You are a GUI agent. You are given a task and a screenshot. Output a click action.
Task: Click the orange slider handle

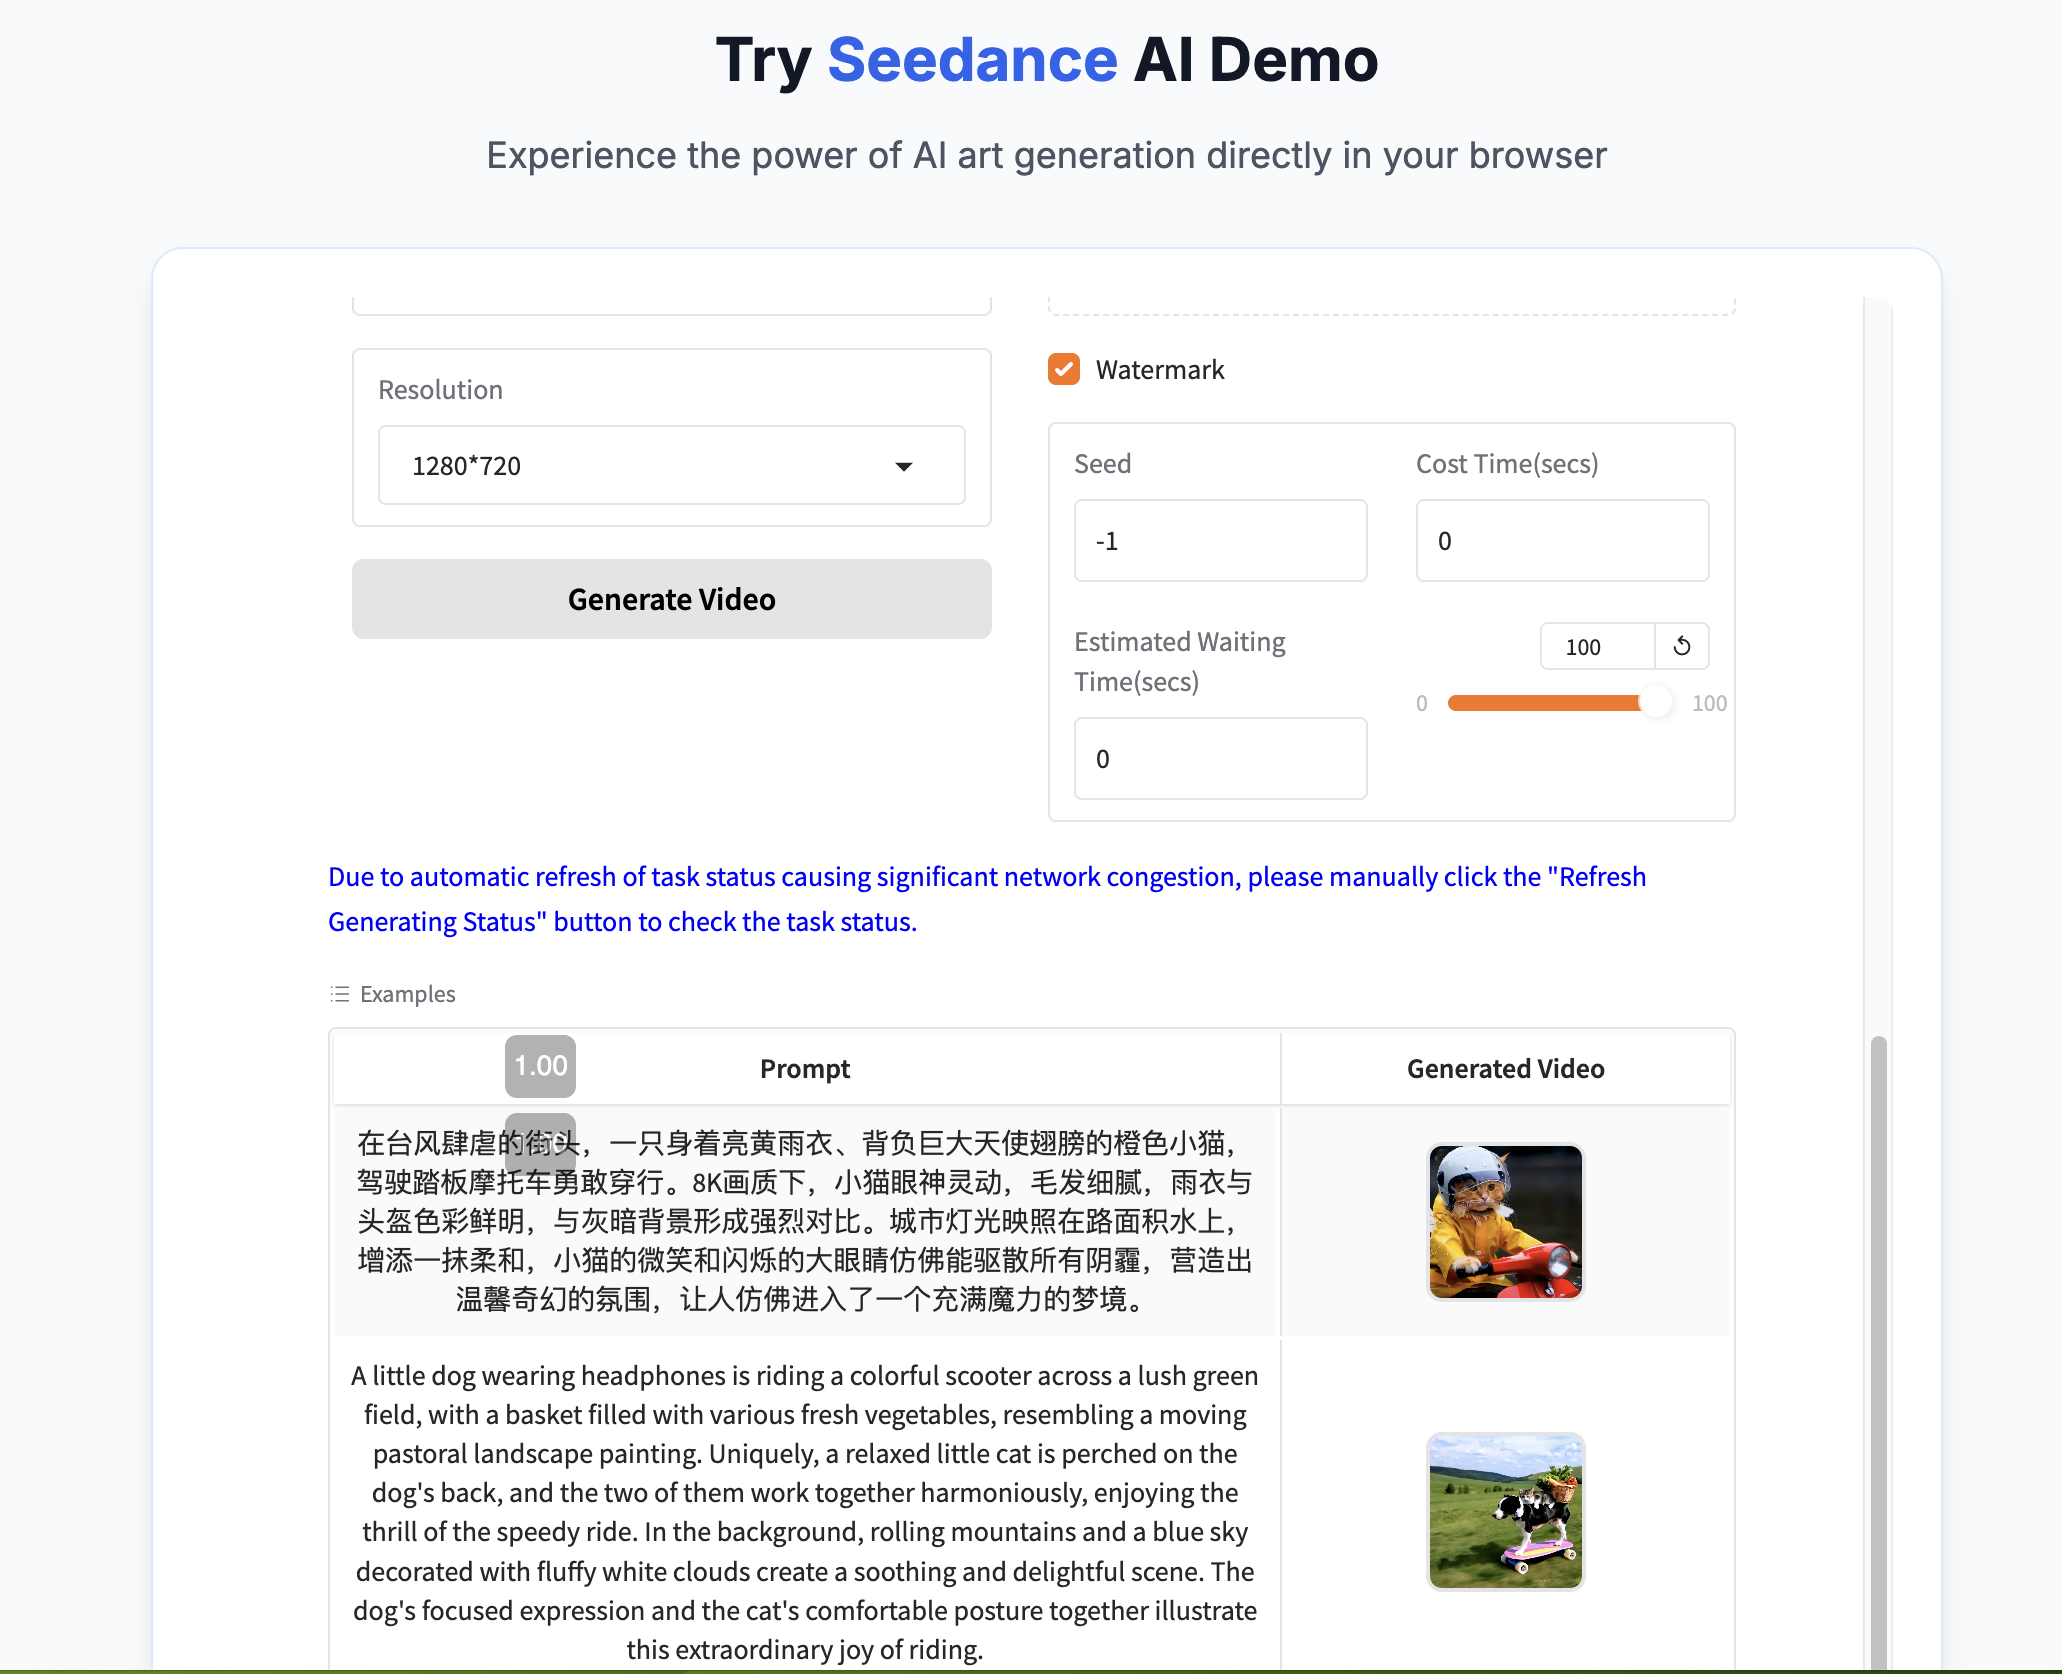[x=1656, y=702]
